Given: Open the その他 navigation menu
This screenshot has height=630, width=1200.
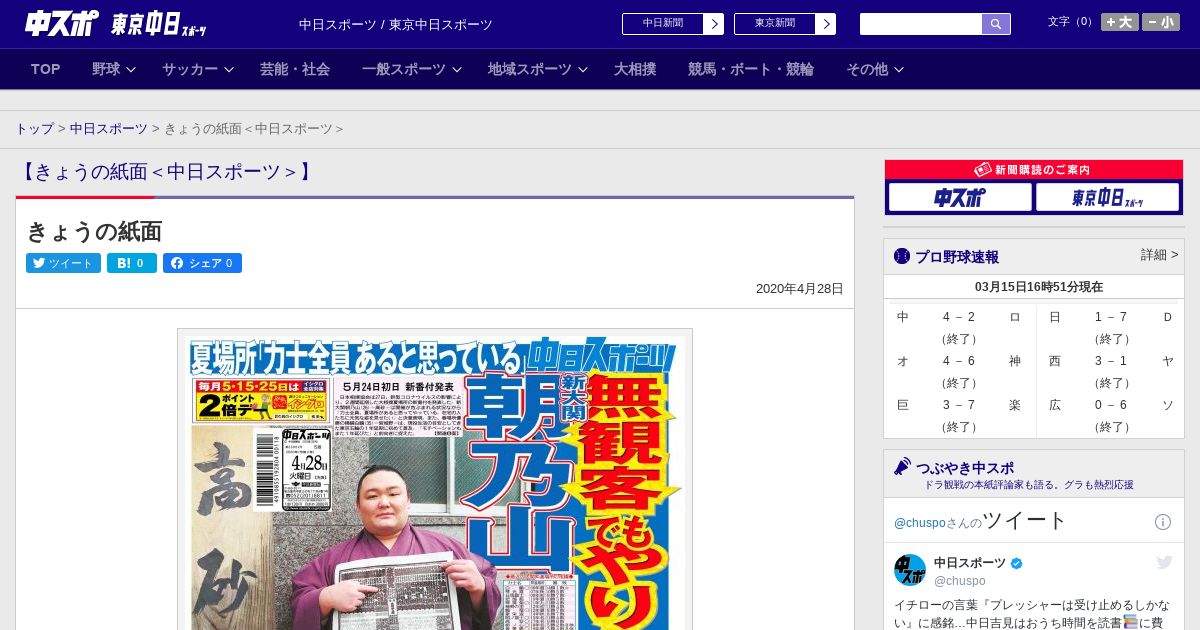Looking at the screenshot, I should (x=867, y=69).
